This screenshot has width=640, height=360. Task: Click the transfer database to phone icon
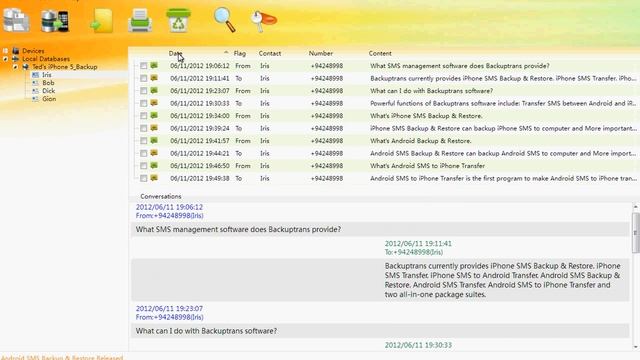55,21
